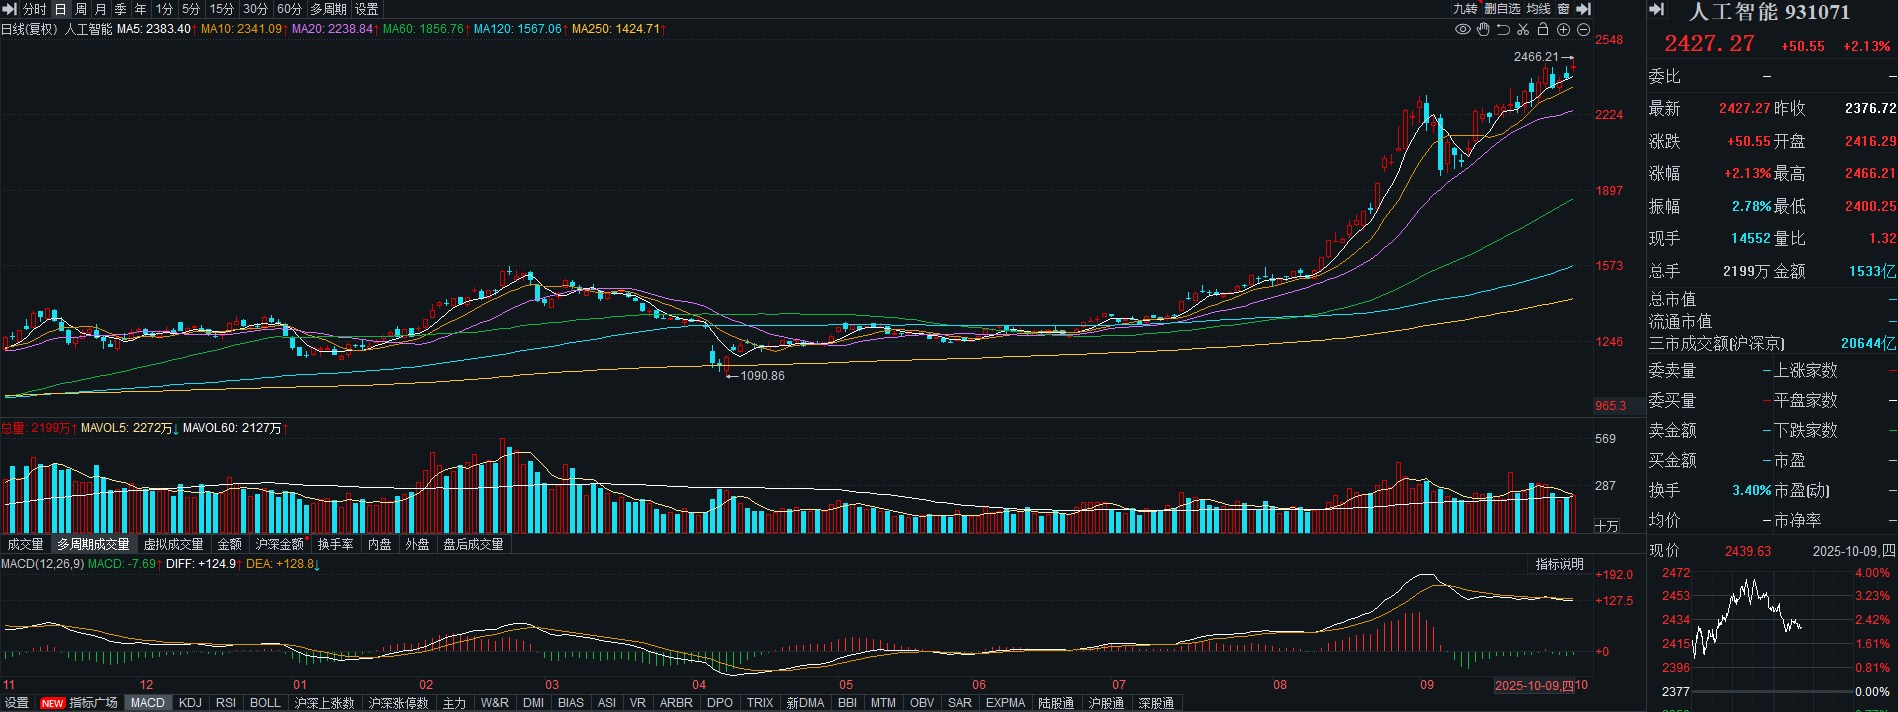Screen dimensions: 1898x712
Task: Select the 金额 amount tab
Action: pos(230,544)
